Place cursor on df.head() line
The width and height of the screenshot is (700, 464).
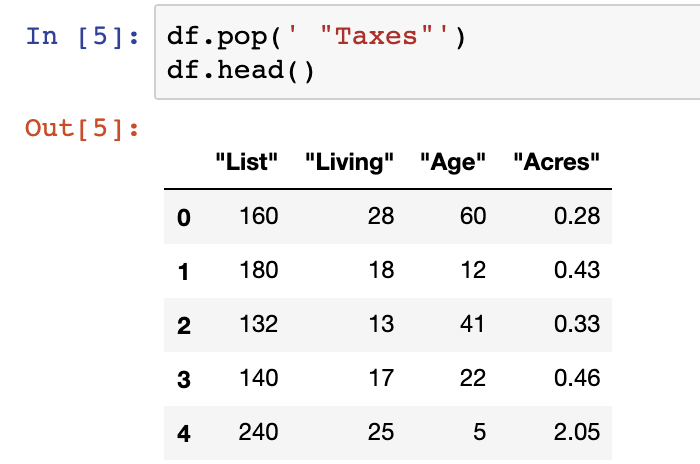[x=241, y=71]
